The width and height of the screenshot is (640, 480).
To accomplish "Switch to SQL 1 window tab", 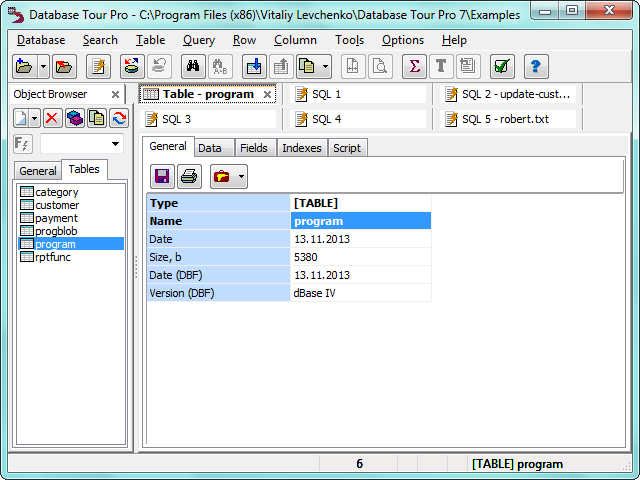I will coord(358,94).
